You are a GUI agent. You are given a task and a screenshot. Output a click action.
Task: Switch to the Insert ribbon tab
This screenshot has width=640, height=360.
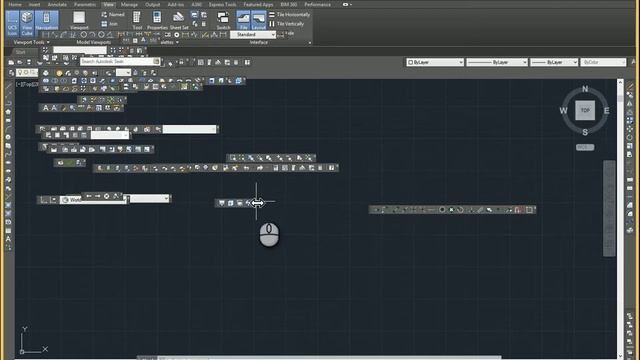point(34,4)
